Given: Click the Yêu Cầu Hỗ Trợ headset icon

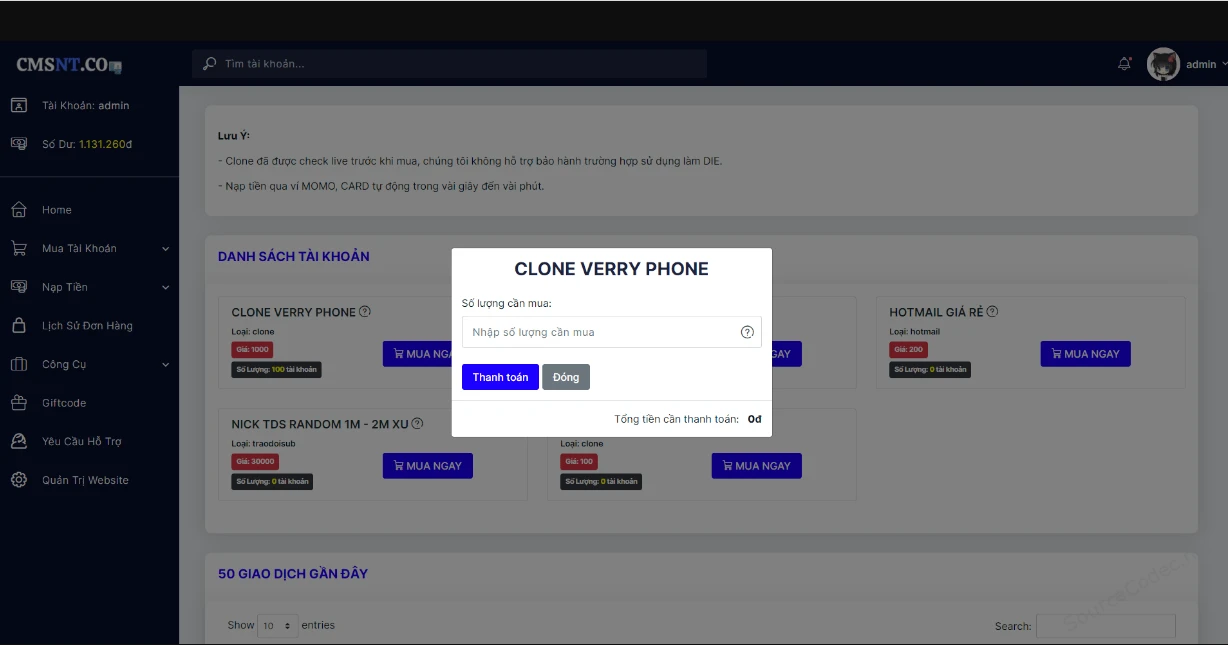Looking at the screenshot, I should [18, 441].
